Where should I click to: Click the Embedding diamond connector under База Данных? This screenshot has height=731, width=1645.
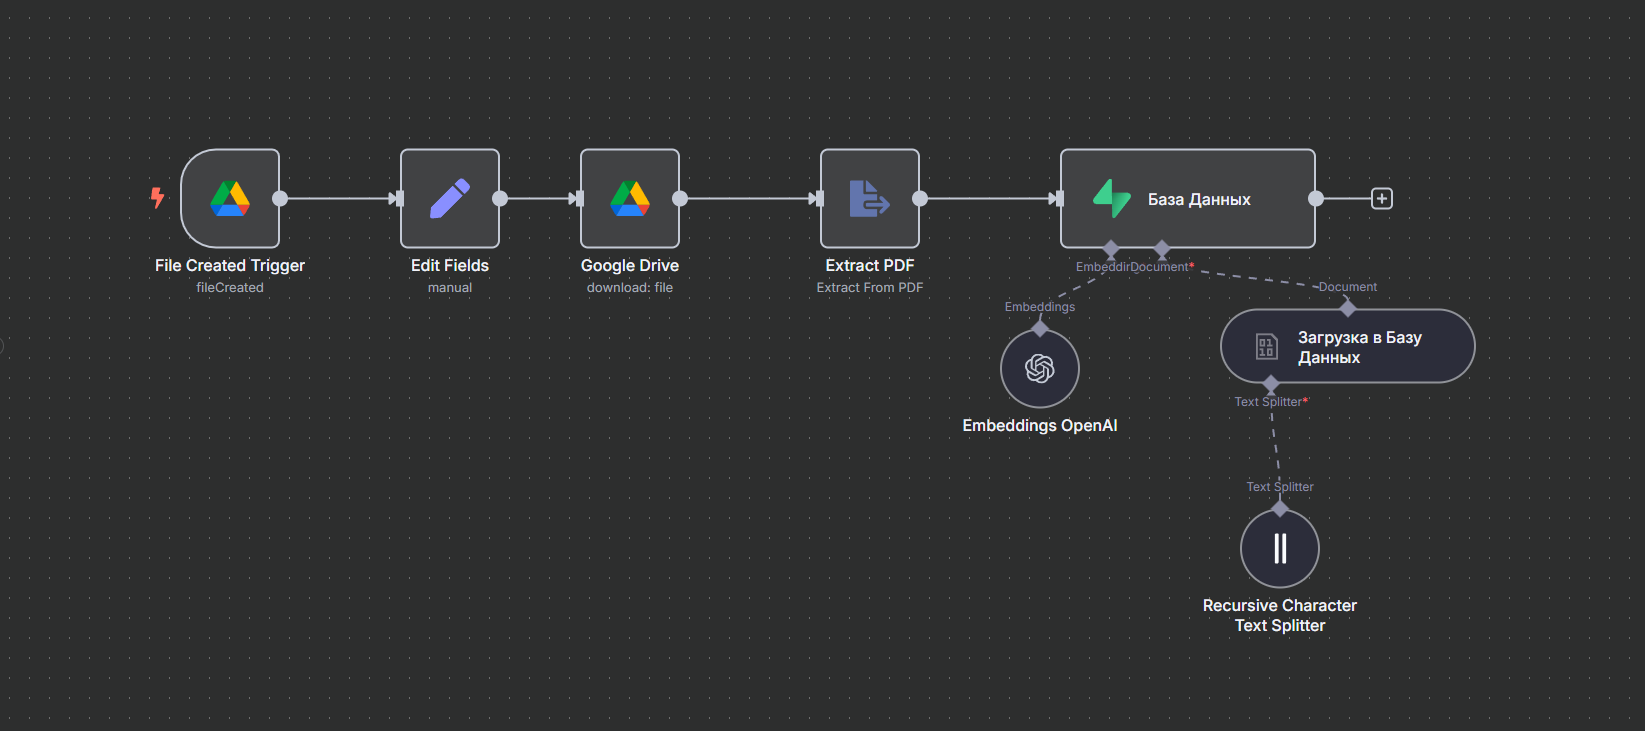(x=1111, y=248)
